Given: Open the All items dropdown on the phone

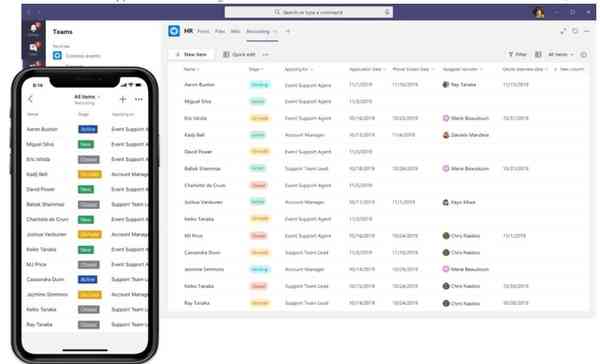Looking at the screenshot, I should (x=87, y=96).
